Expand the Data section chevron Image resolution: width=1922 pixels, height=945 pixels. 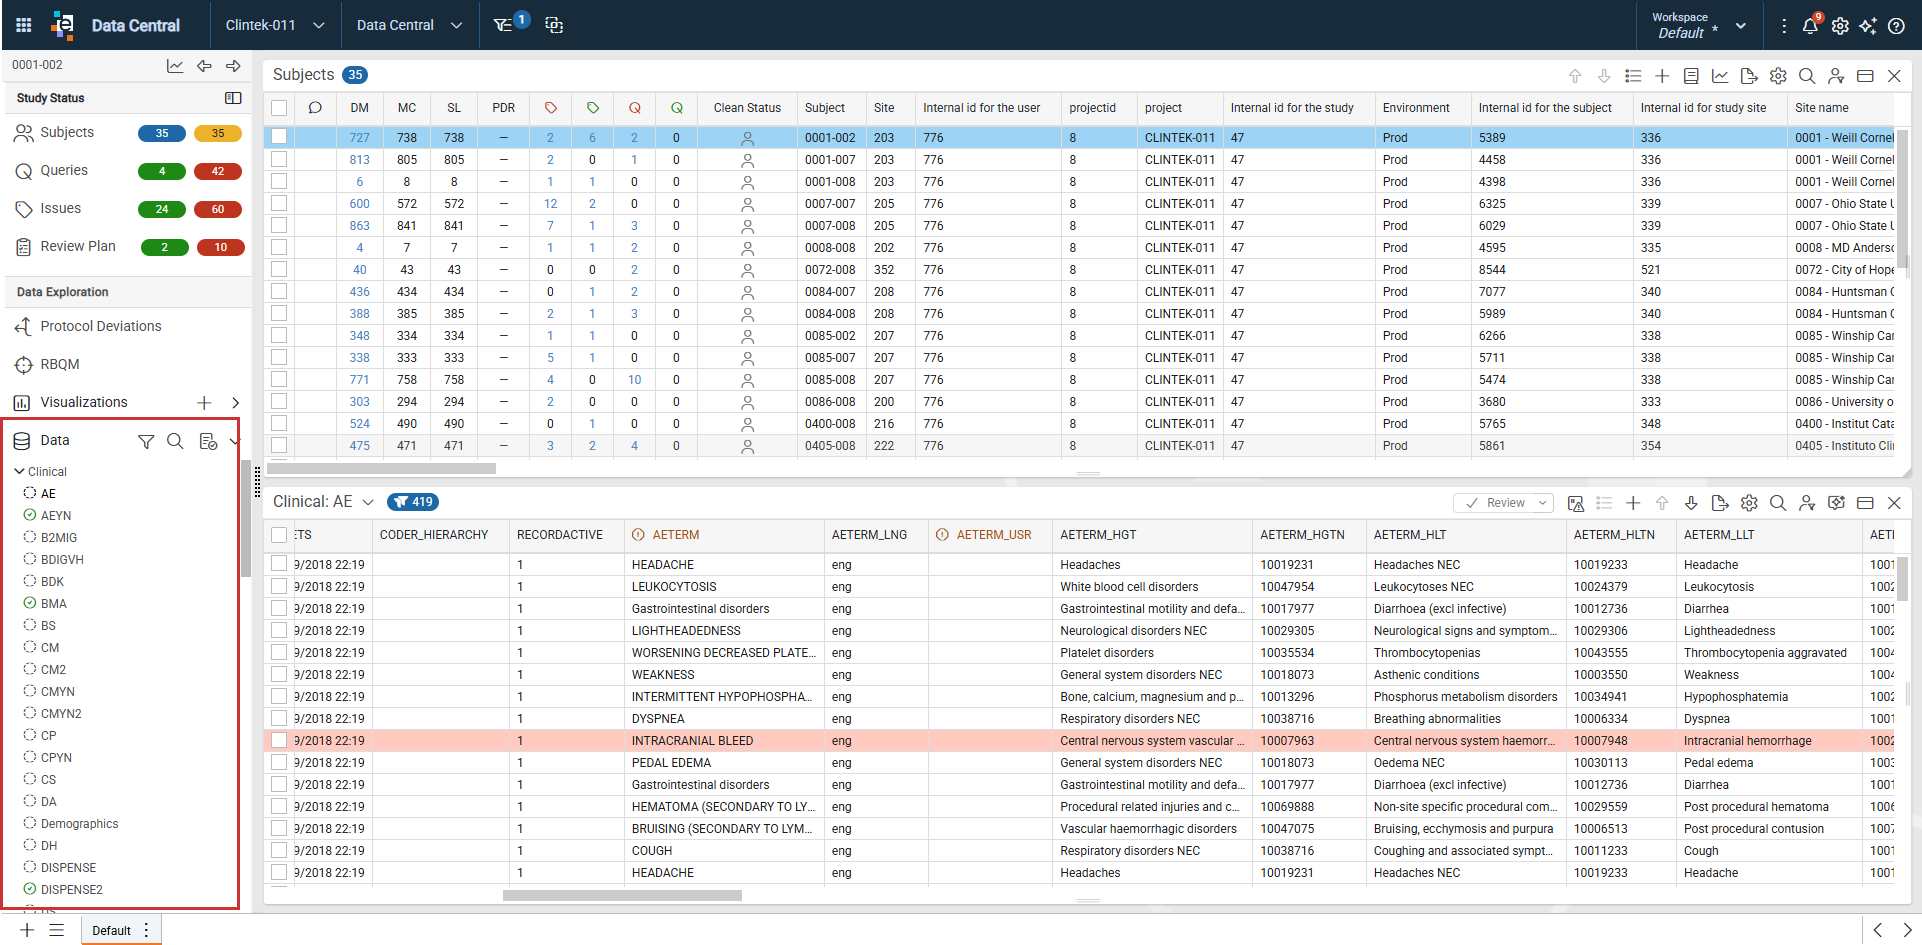pyautogui.click(x=234, y=441)
